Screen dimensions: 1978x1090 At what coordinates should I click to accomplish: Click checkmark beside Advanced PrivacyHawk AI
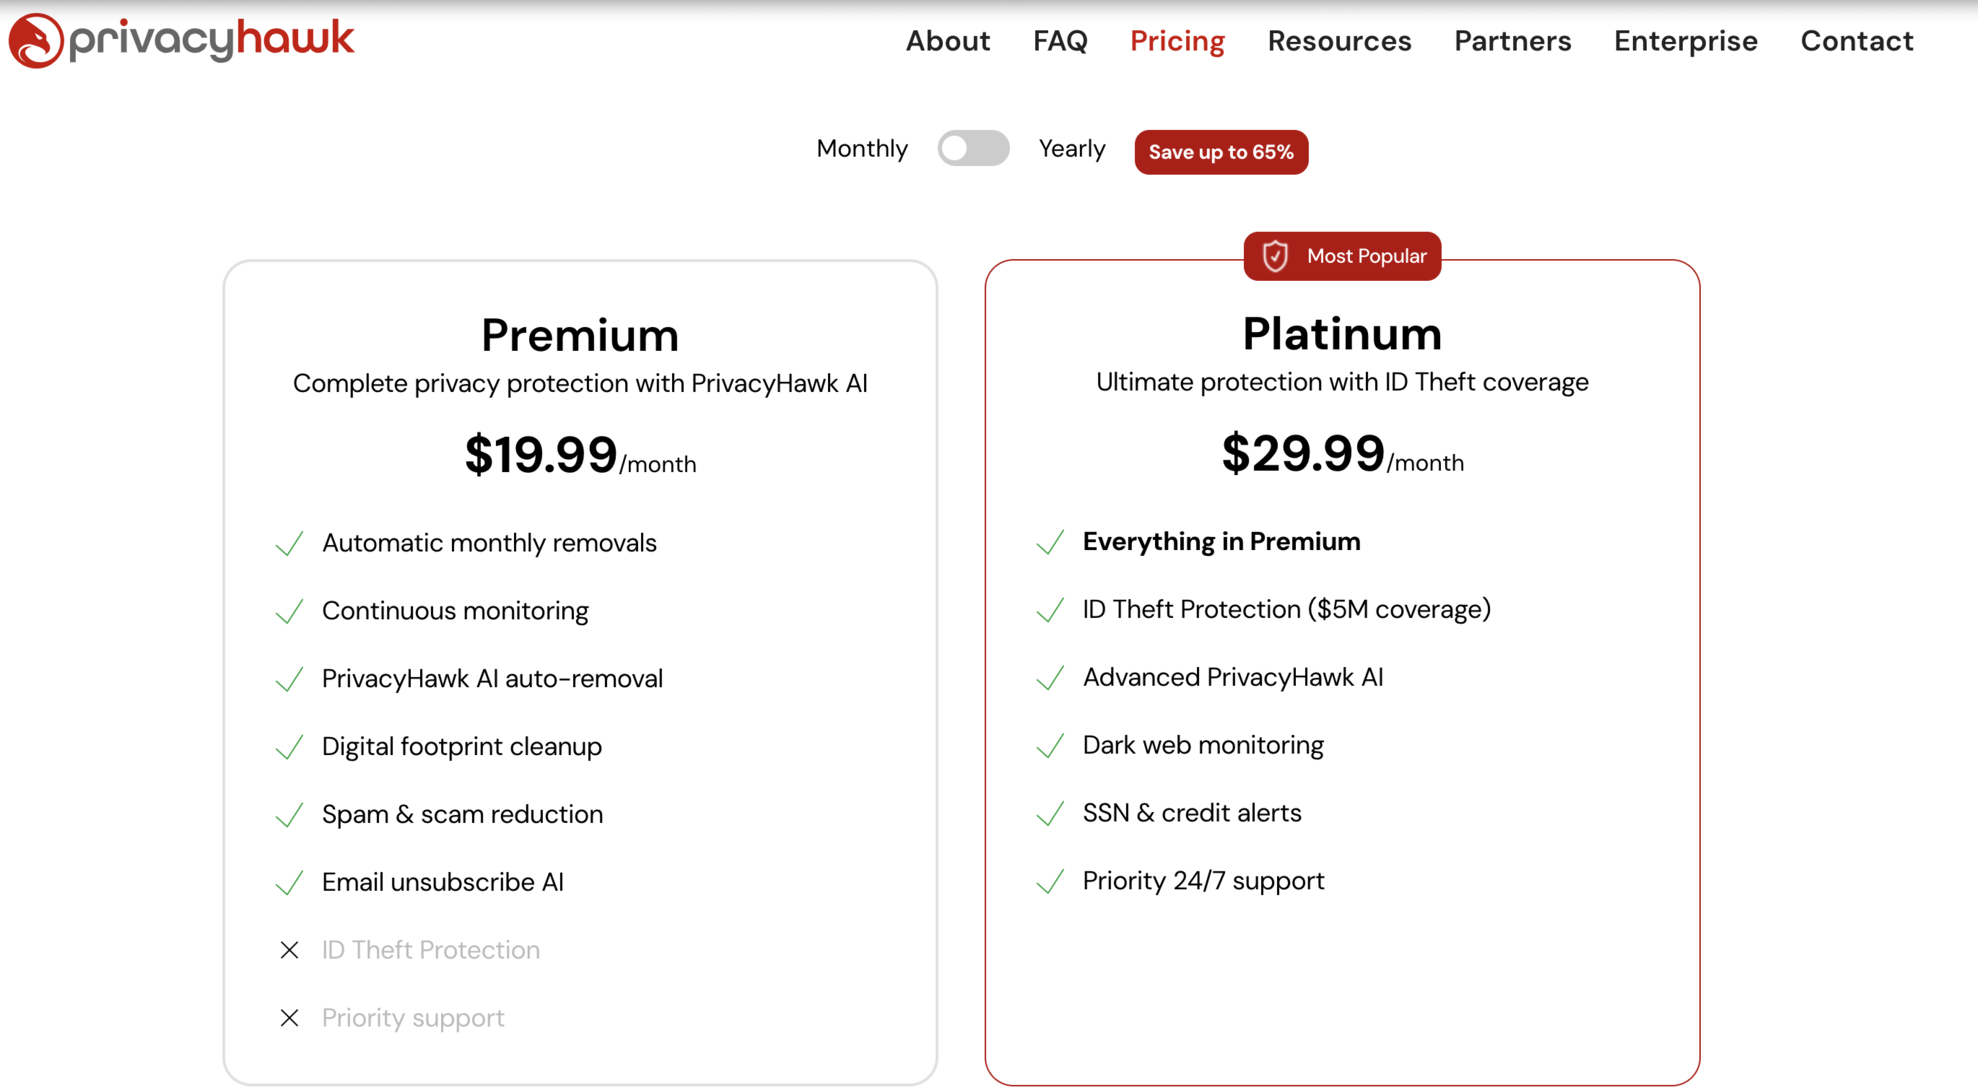point(1050,679)
